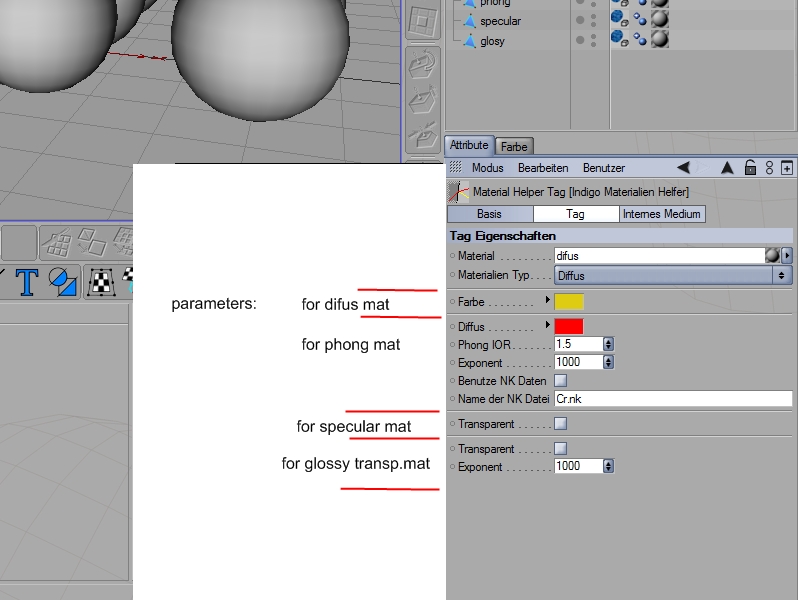Select the Internes Medium tab button

(x=662, y=214)
